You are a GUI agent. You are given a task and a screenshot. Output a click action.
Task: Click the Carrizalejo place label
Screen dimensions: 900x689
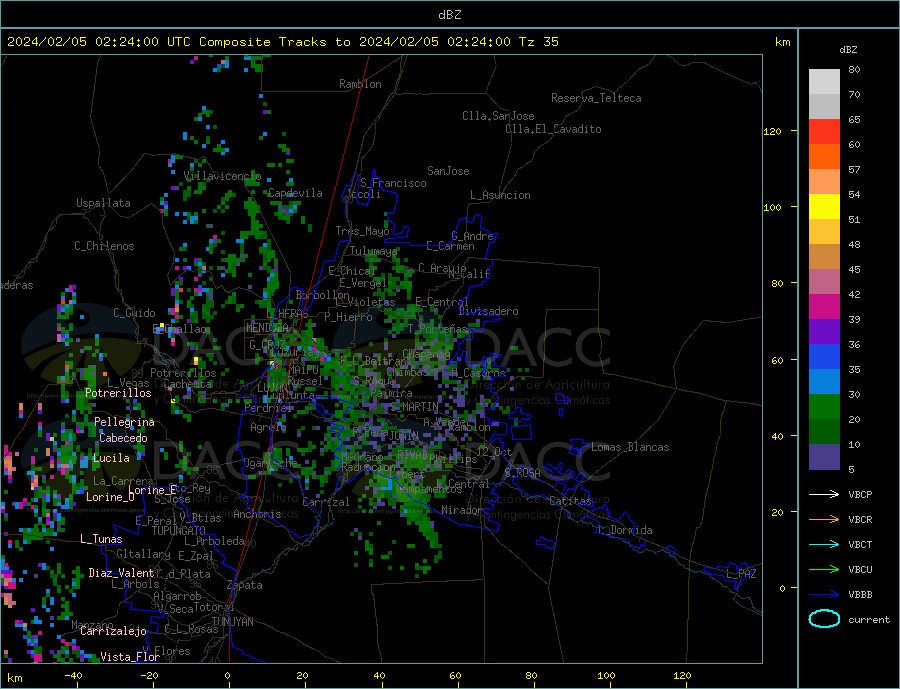pyautogui.click(x=113, y=632)
